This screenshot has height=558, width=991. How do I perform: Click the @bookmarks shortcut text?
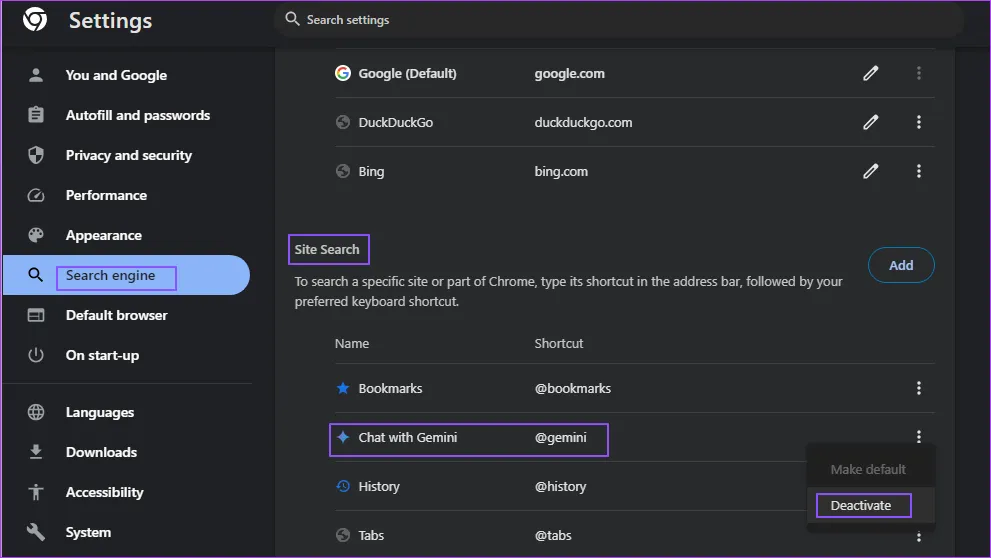click(x=573, y=389)
